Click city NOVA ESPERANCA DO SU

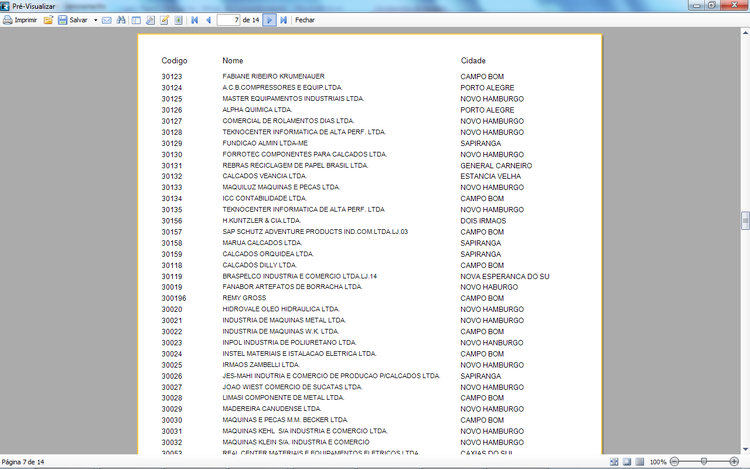coord(505,276)
